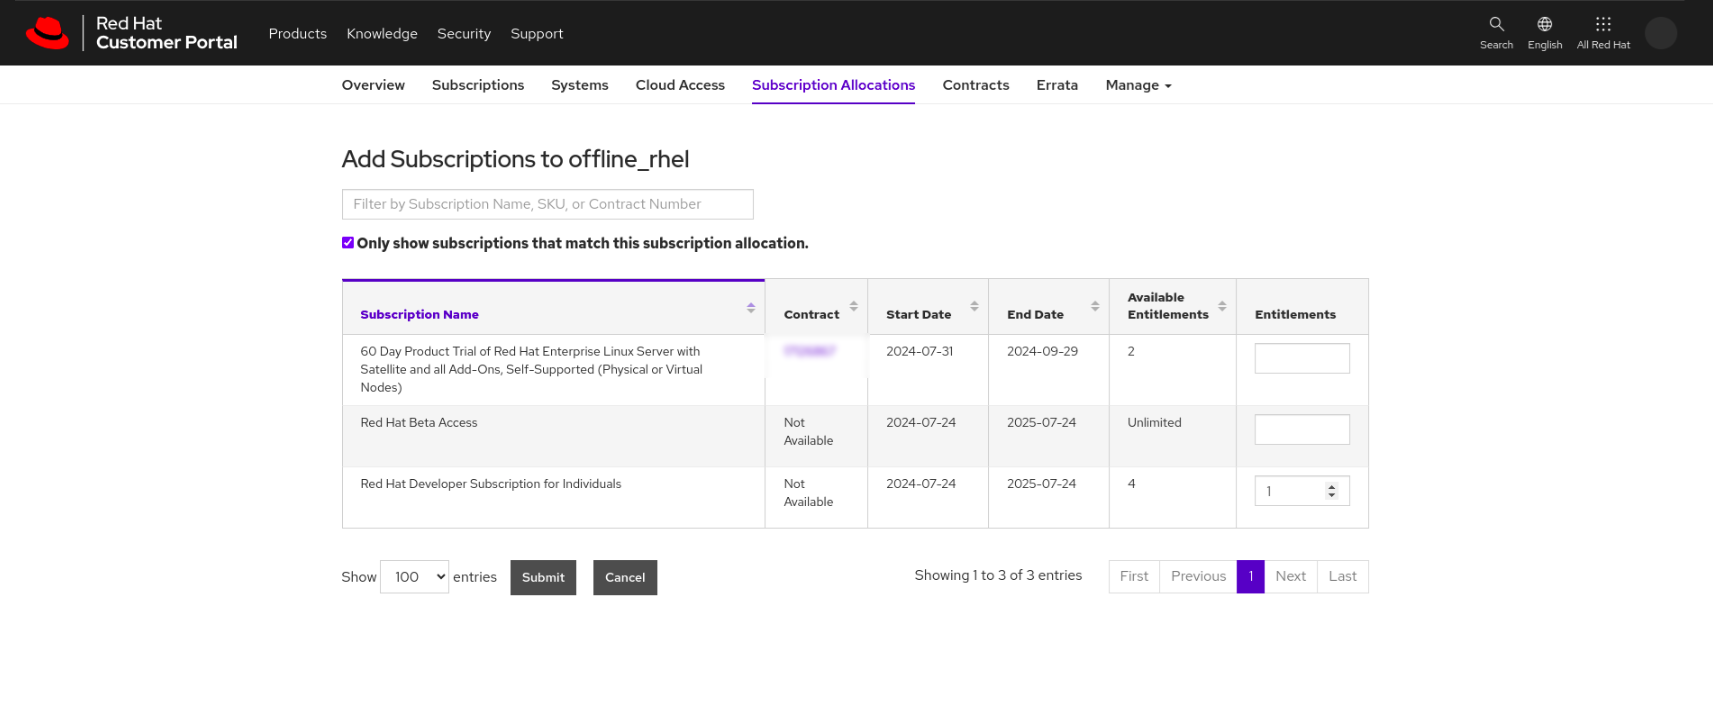Click the subscription filter text field
This screenshot has height=720, width=1713.
coord(547,204)
